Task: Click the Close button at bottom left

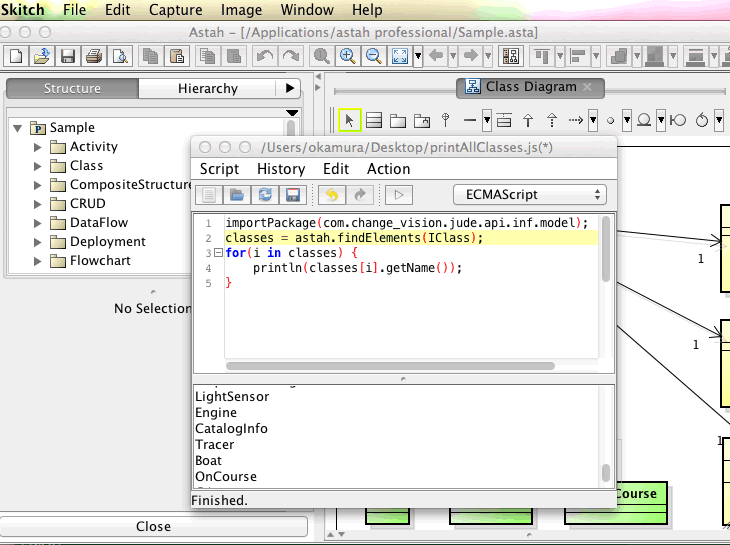Action: point(153,526)
